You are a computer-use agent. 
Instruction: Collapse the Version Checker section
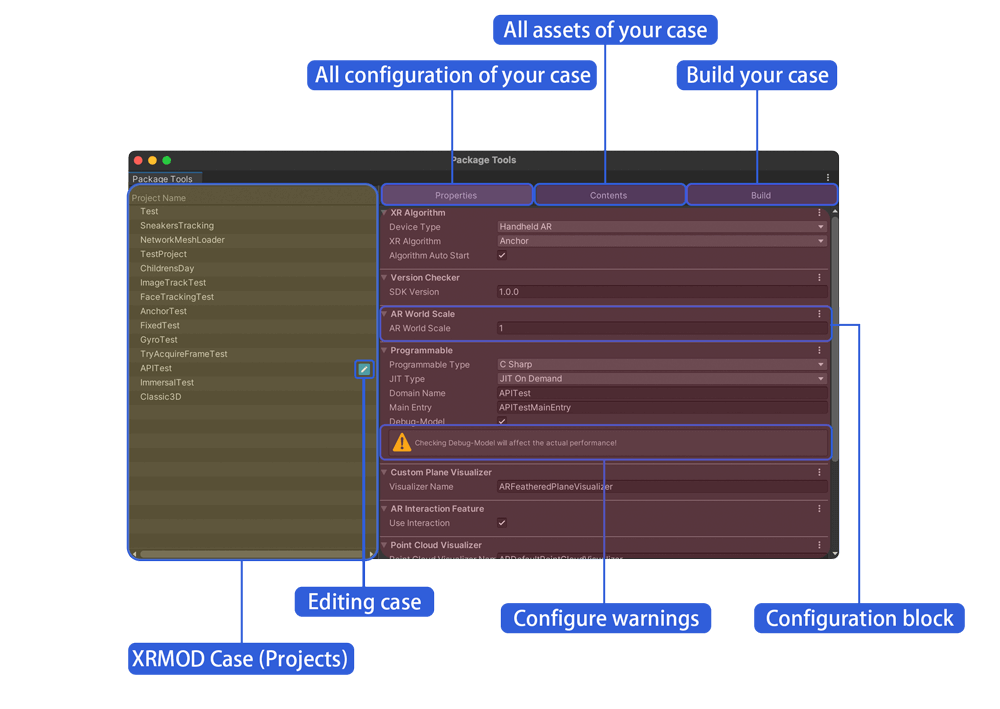click(x=384, y=277)
